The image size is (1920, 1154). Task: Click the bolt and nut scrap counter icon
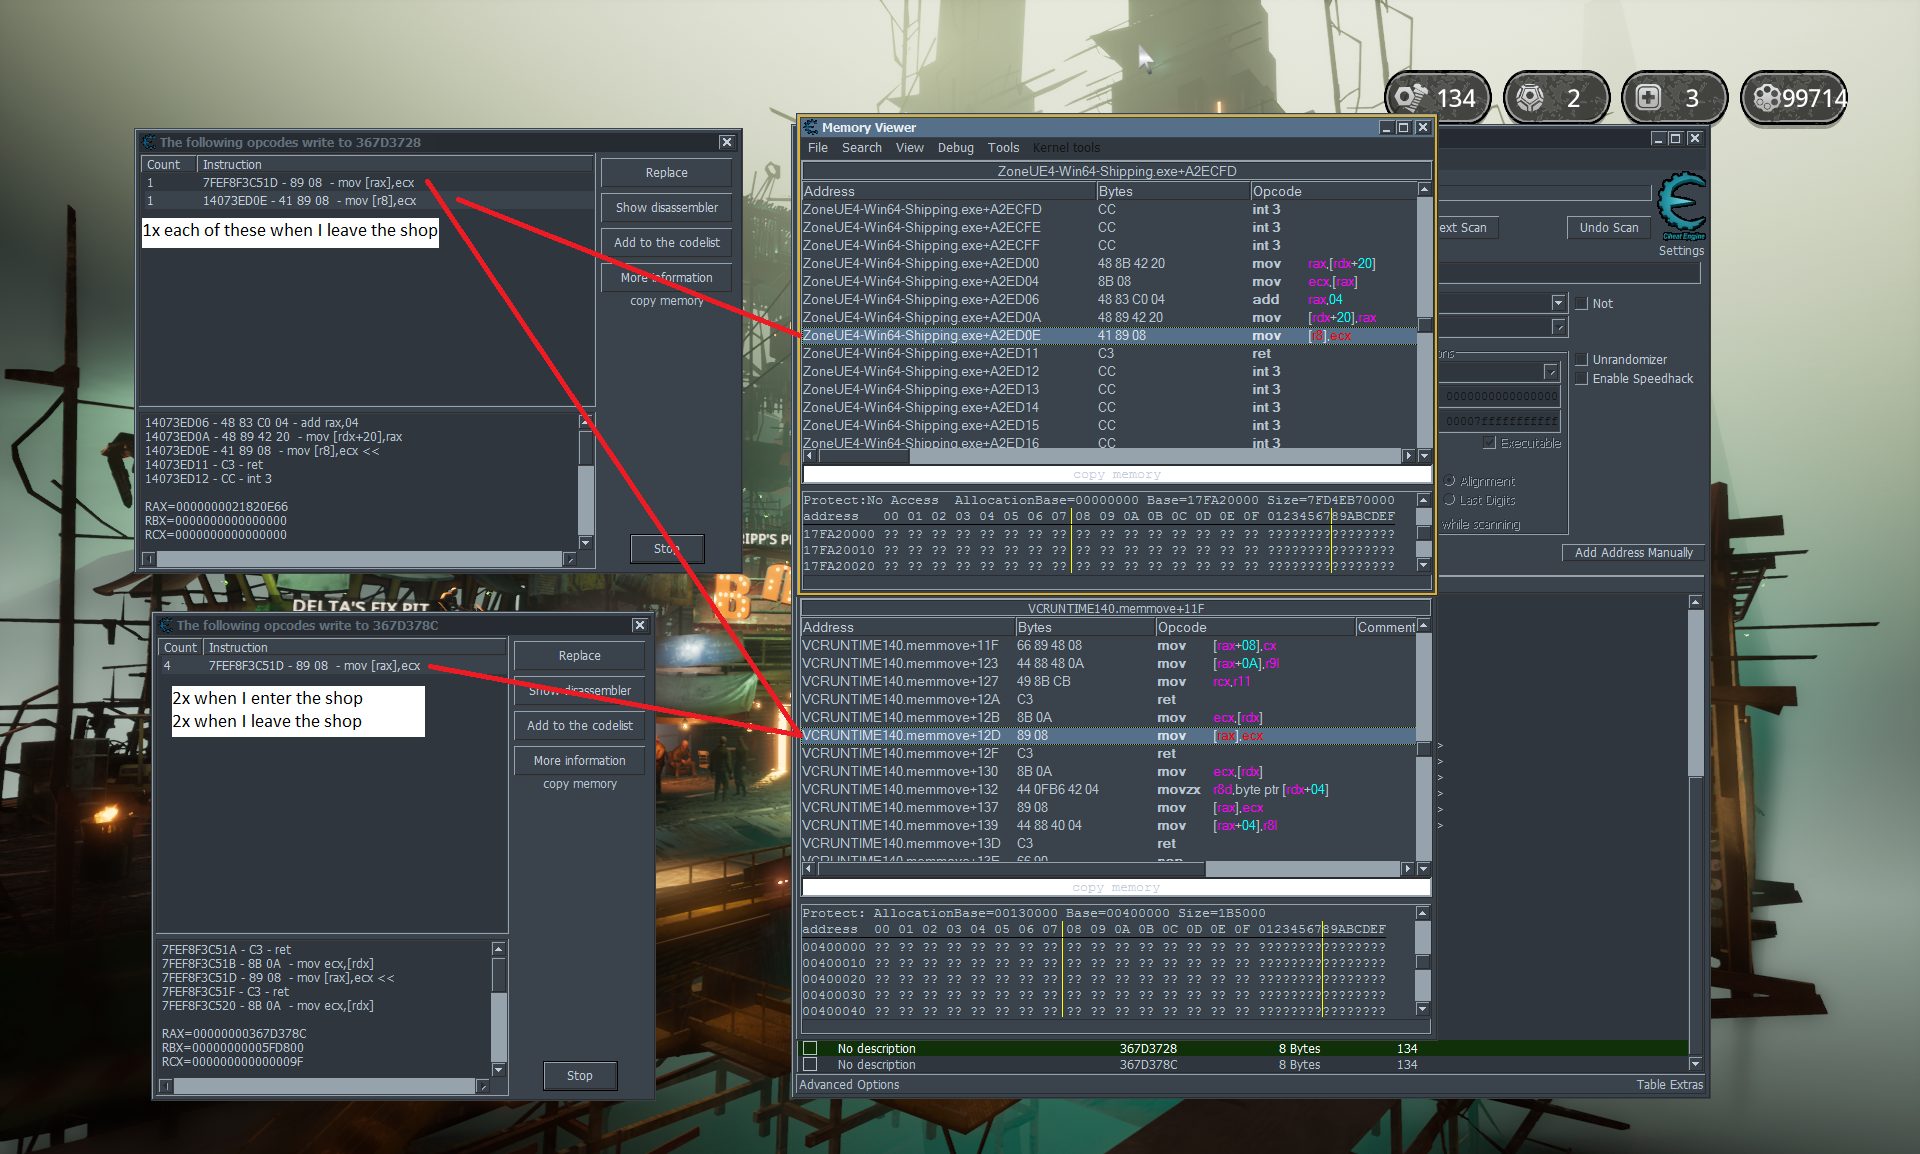pos(1411,97)
